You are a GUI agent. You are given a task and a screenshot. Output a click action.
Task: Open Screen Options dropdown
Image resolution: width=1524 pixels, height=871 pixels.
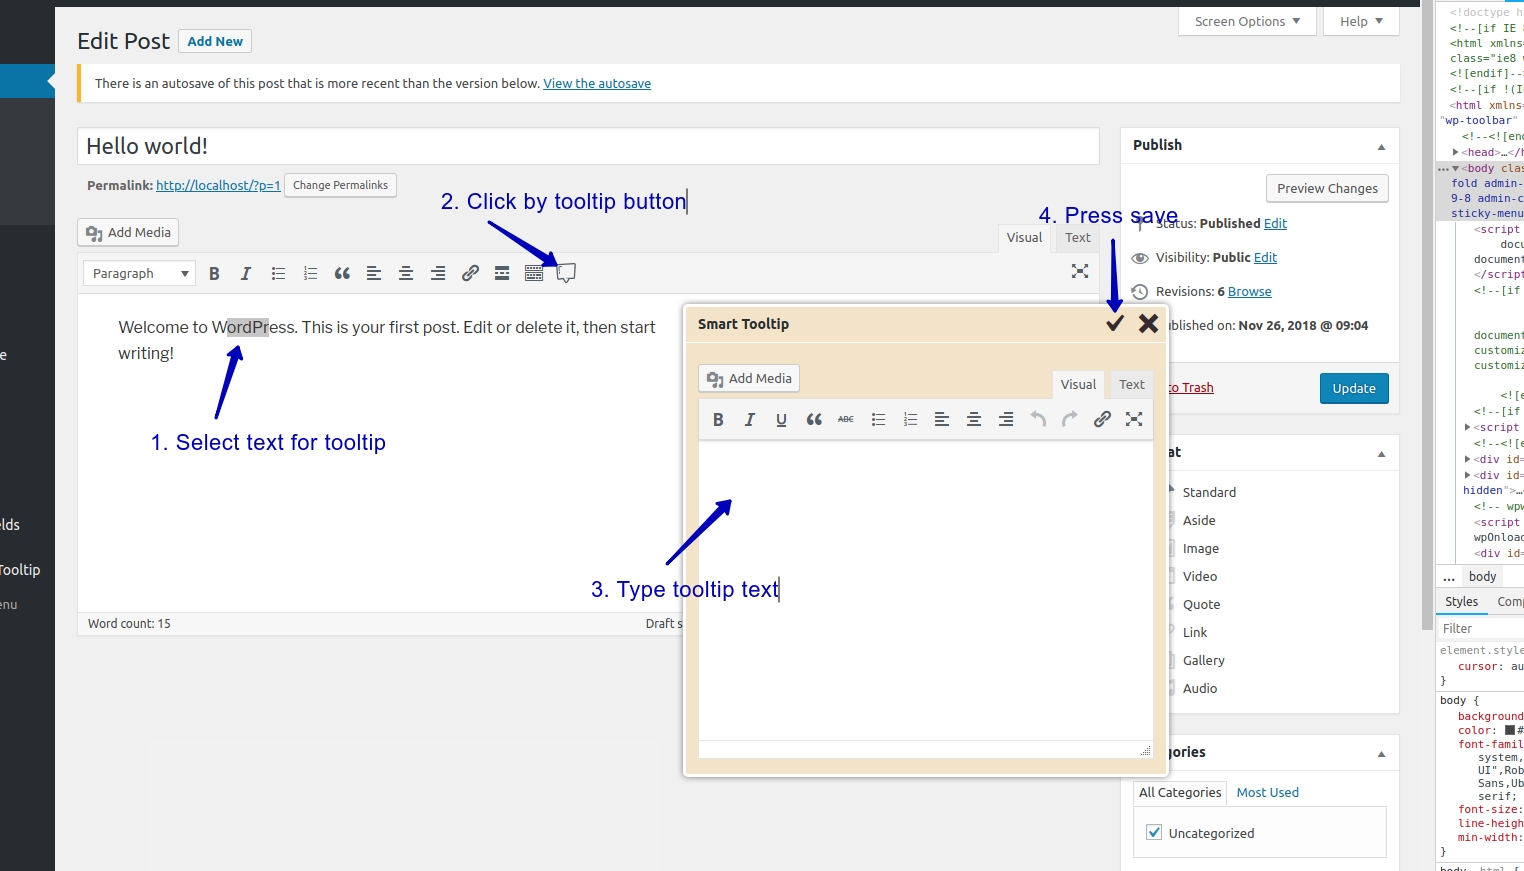(1247, 21)
